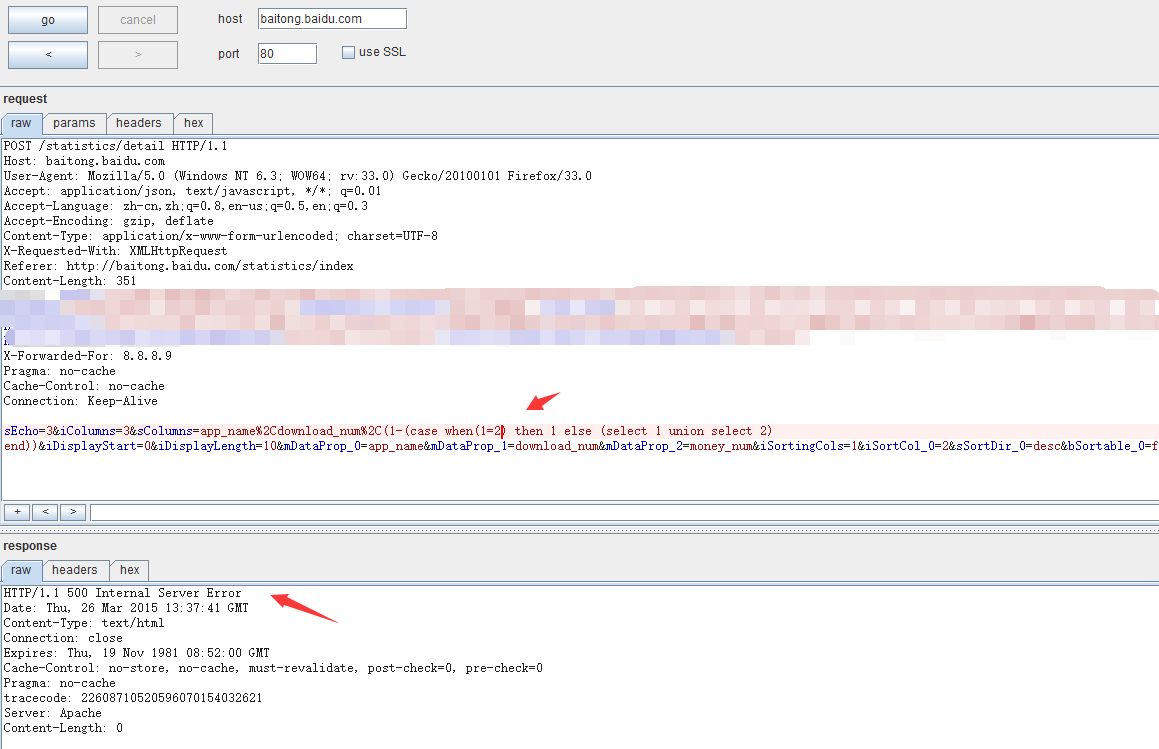The height and width of the screenshot is (749, 1159).
Task: Click the User-Agent header line
Action: click(x=298, y=176)
